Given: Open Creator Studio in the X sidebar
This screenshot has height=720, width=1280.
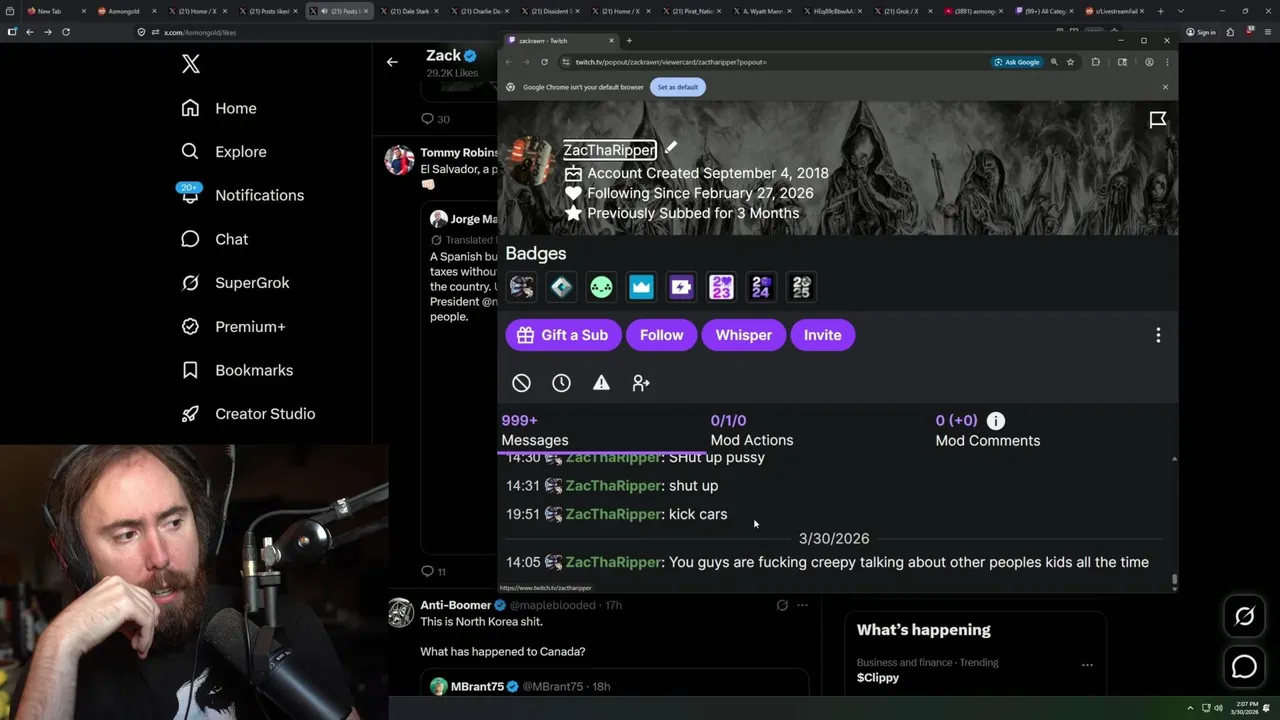Looking at the screenshot, I should tap(247, 414).
